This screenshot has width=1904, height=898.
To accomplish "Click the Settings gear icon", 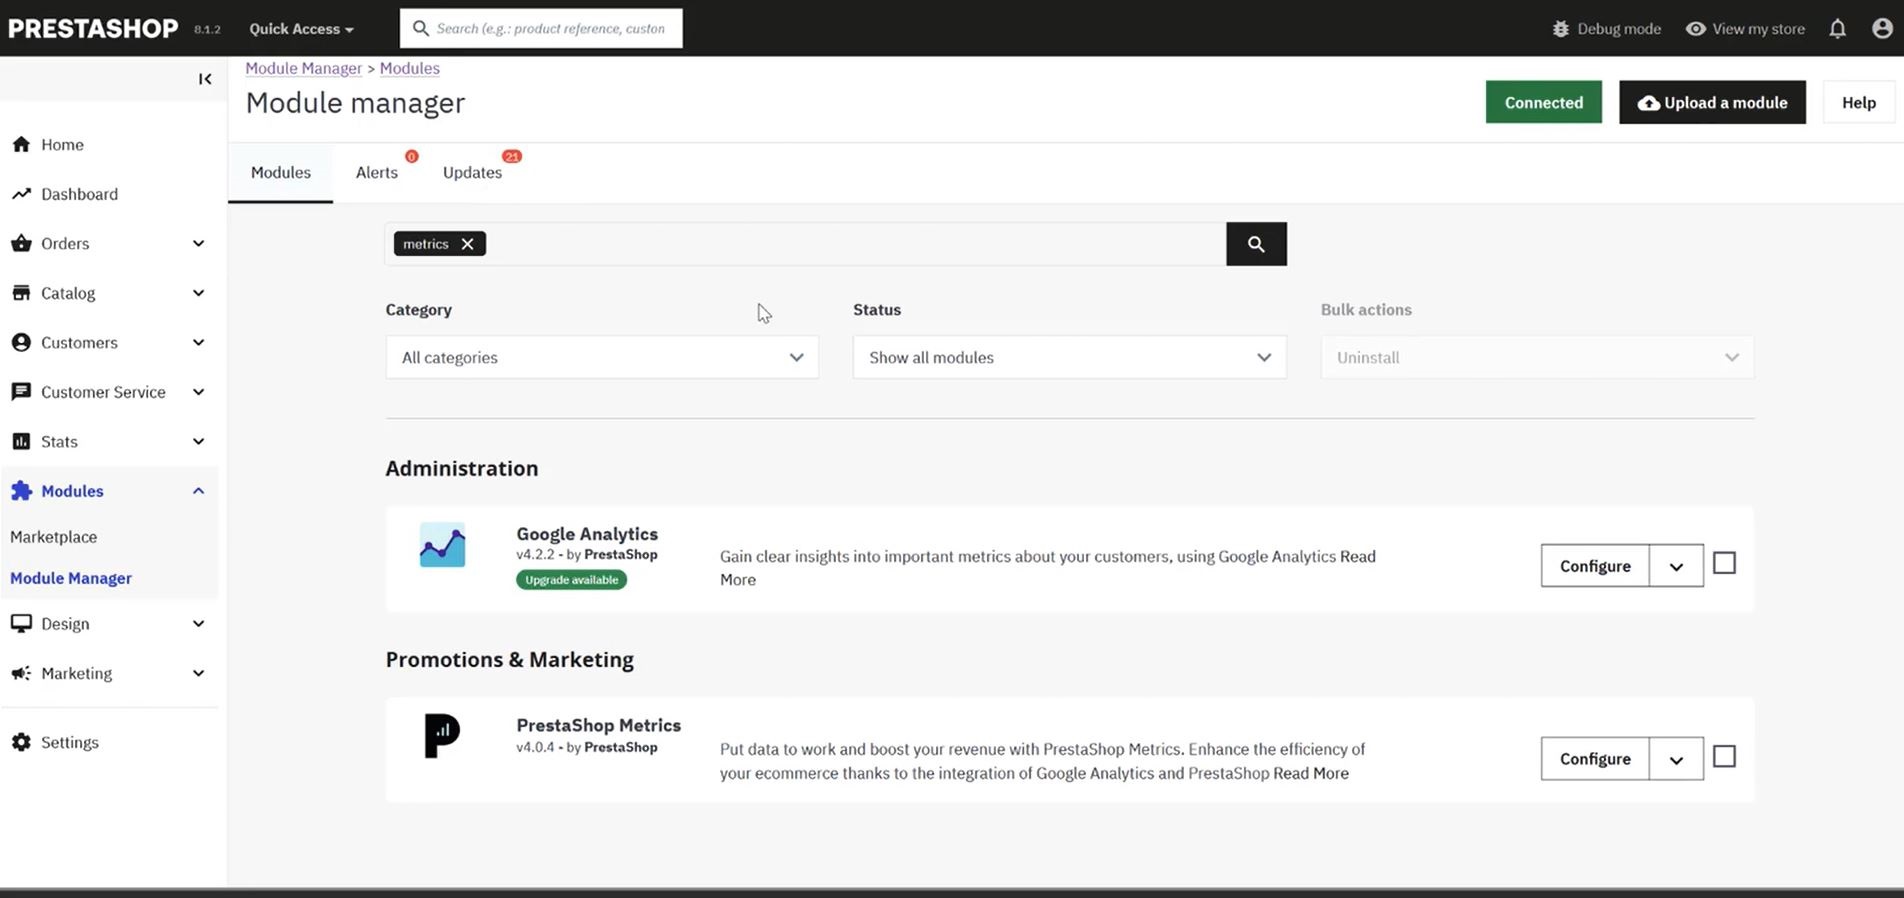I will [x=21, y=742].
